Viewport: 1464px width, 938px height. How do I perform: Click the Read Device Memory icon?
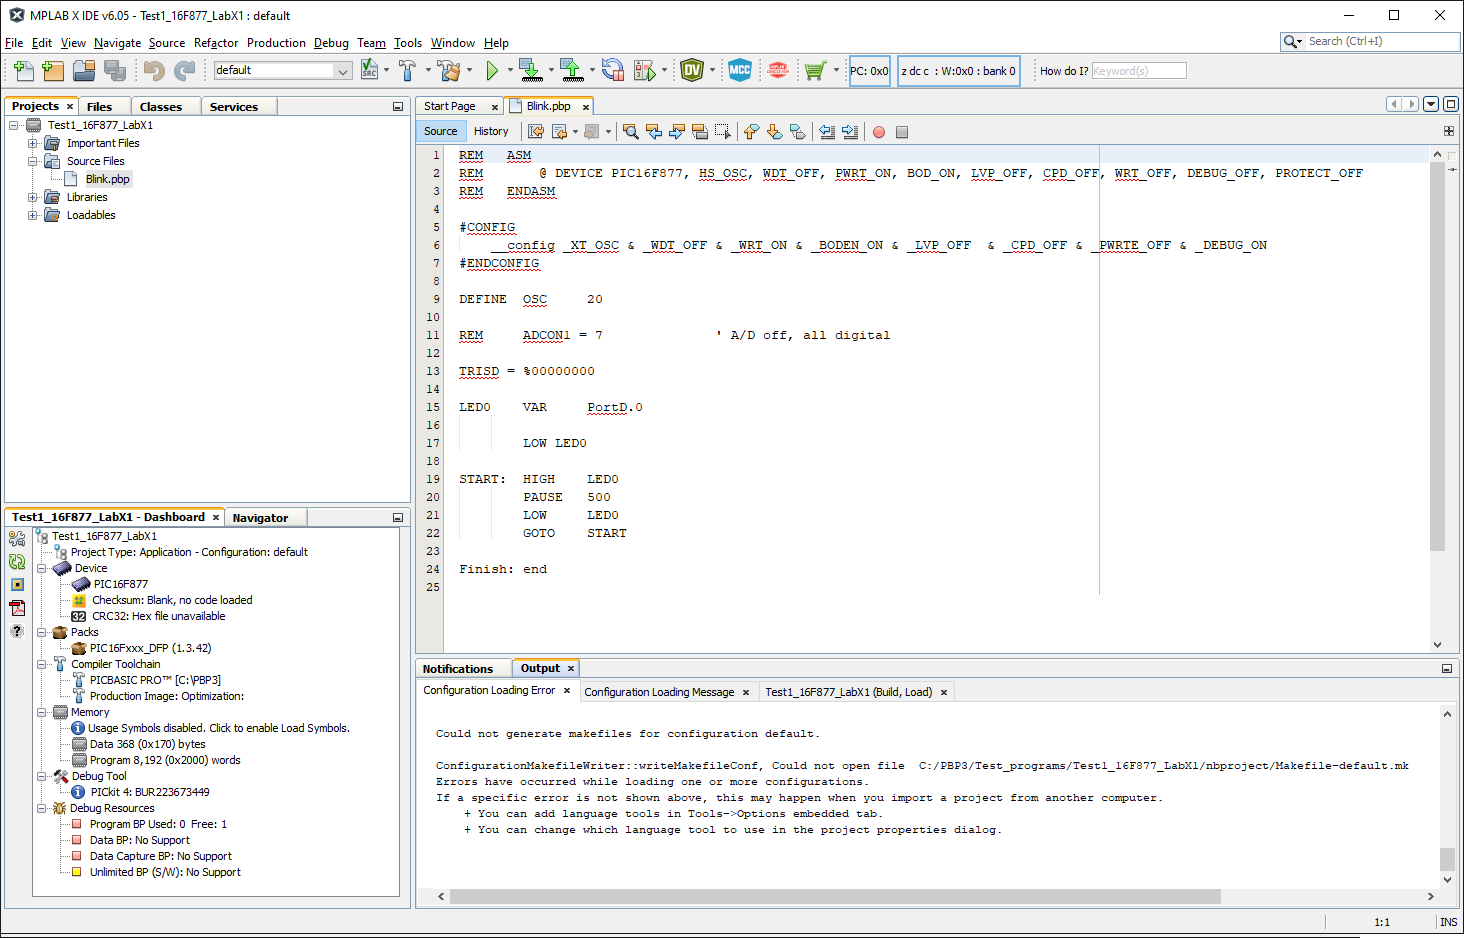tap(571, 70)
